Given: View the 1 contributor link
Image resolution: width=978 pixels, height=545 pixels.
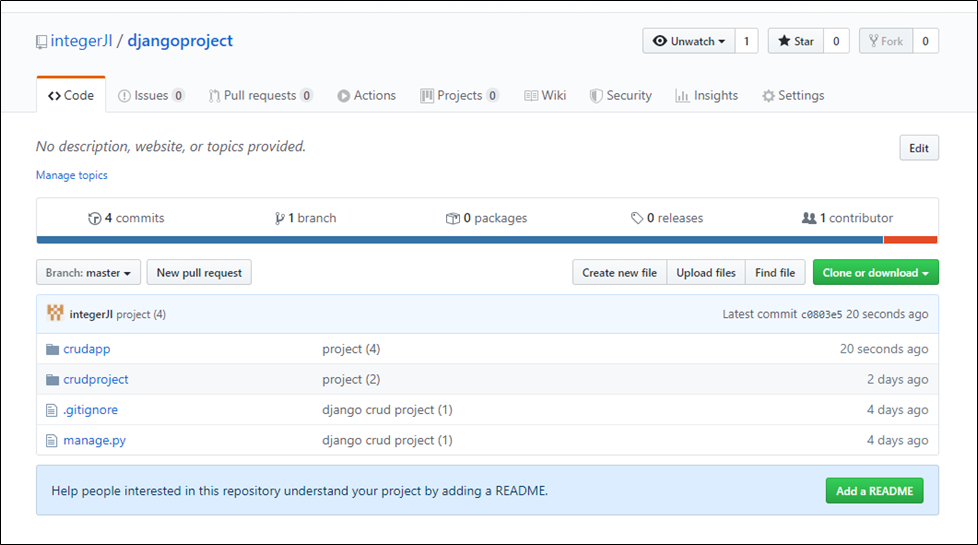Looking at the screenshot, I should click(x=847, y=218).
